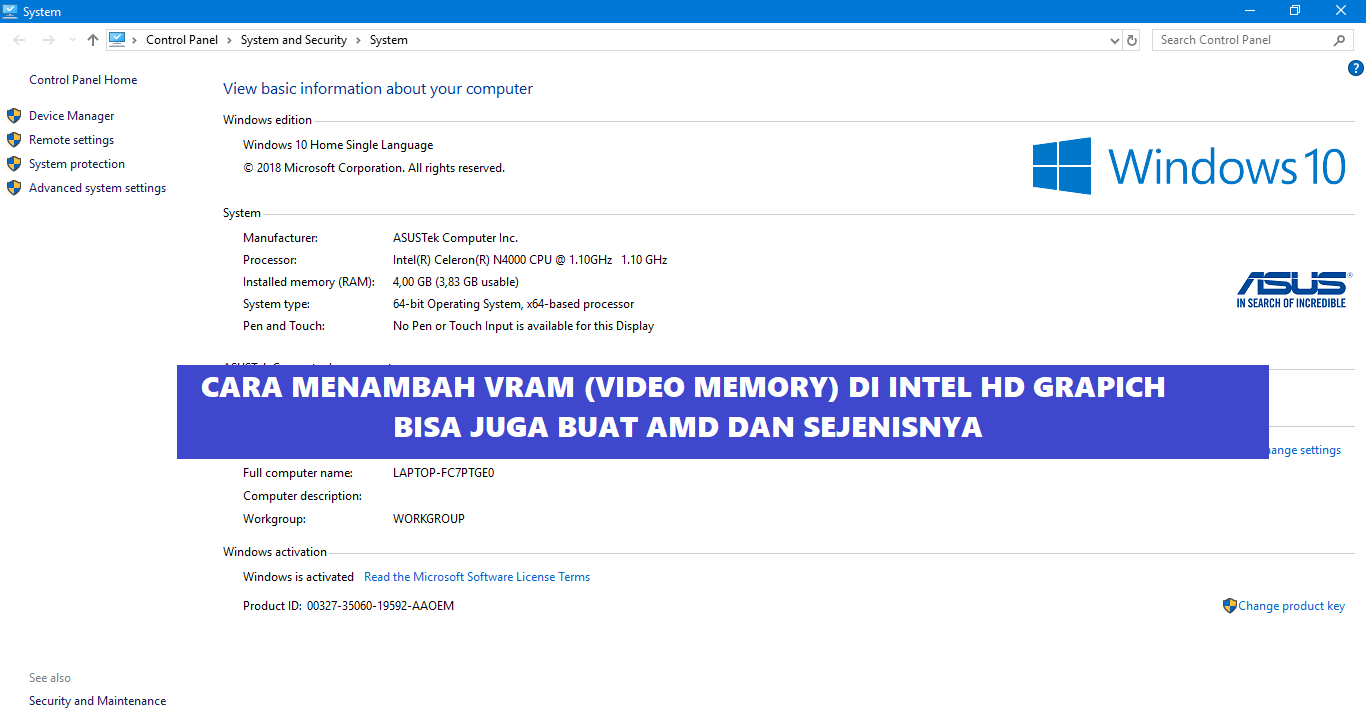This screenshot has width=1366, height=724.
Task: Click the WORKGROUP value
Action: [x=429, y=519]
